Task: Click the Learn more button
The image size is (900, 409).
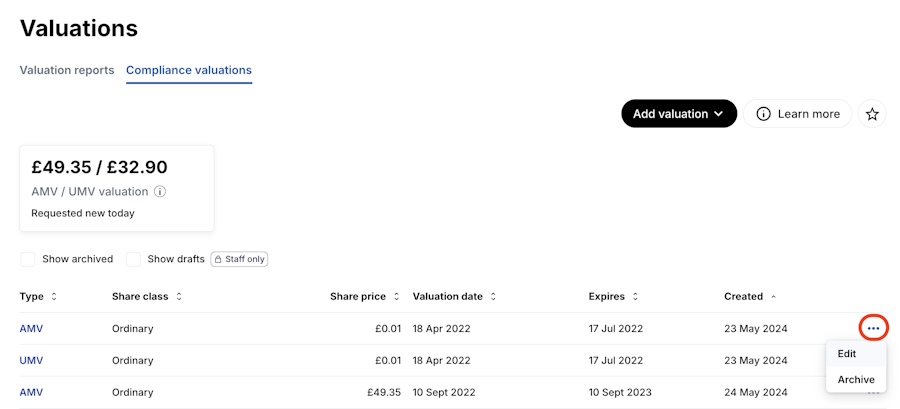Action: click(798, 114)
